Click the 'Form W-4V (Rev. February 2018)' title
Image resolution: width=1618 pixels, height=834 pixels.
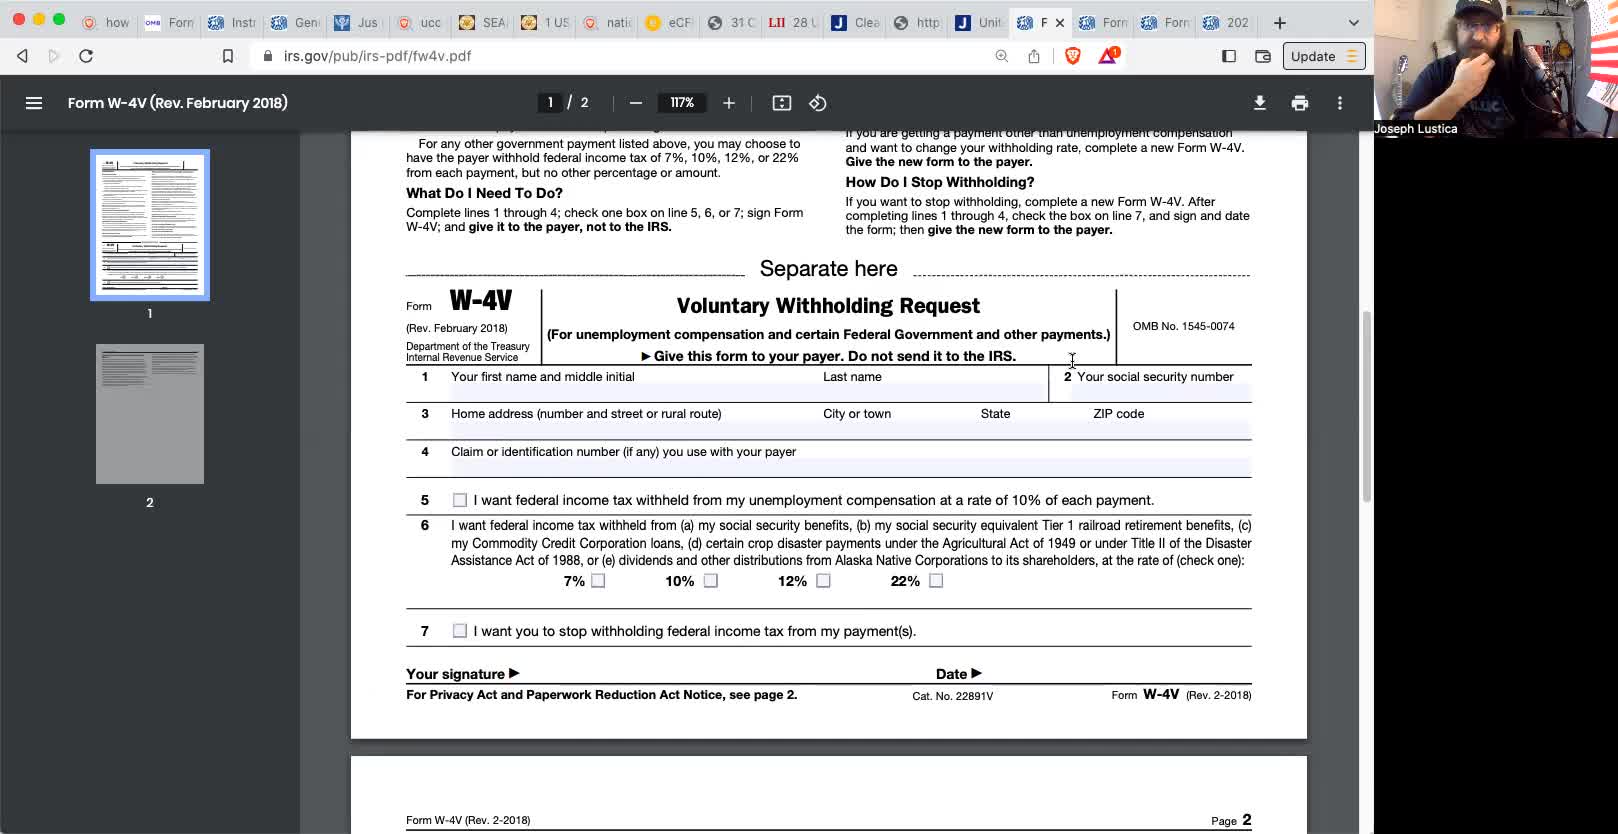178,103
